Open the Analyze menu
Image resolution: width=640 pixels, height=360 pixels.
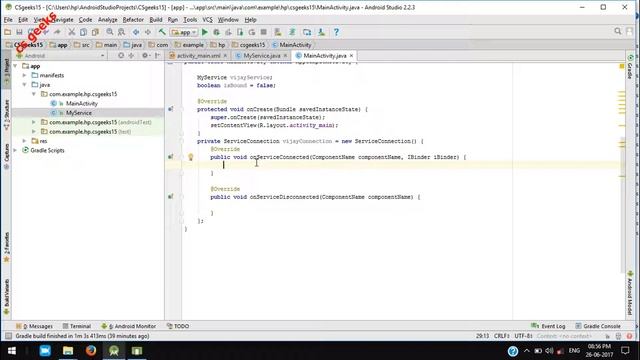click(107, 20)
